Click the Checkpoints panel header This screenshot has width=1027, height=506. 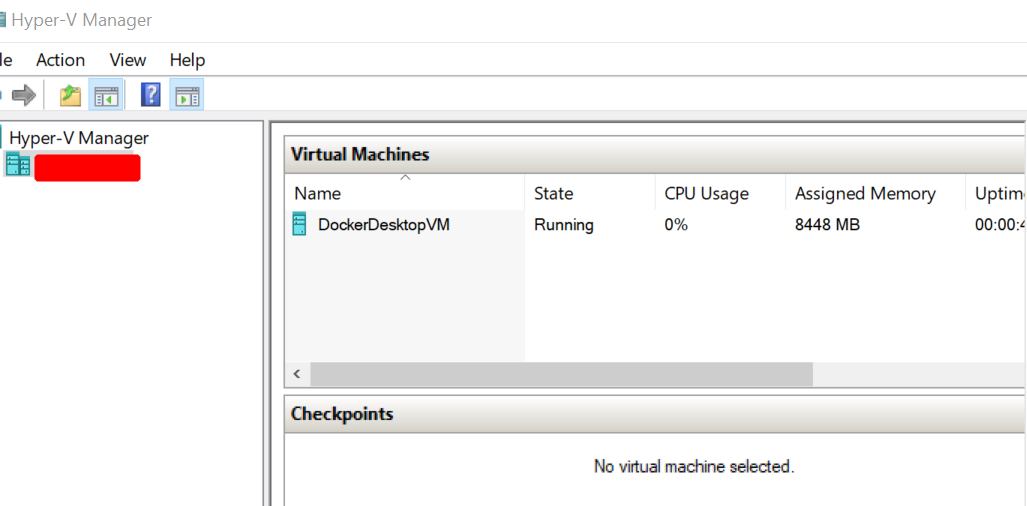(656, 414)
